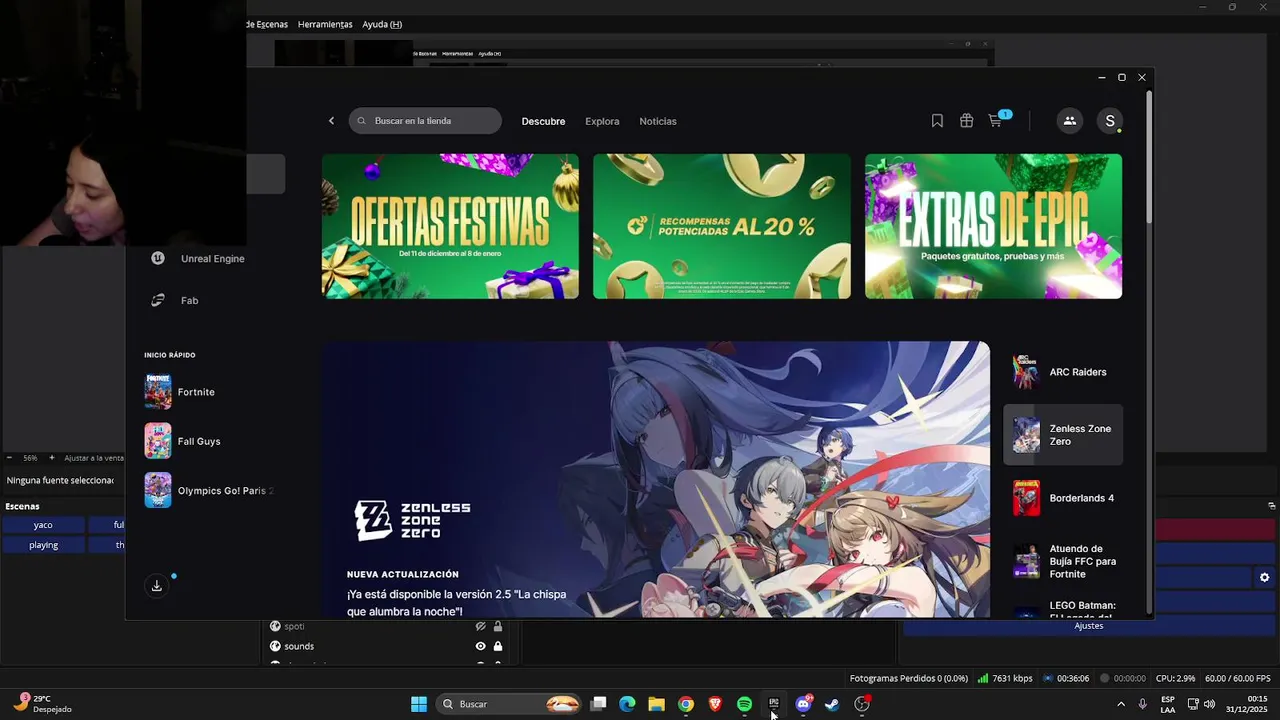Image resolution: width=1280 pixels, height=720 pixels.
Task: Open the Herramientas menu in OBS
Action: click(325, 24)
